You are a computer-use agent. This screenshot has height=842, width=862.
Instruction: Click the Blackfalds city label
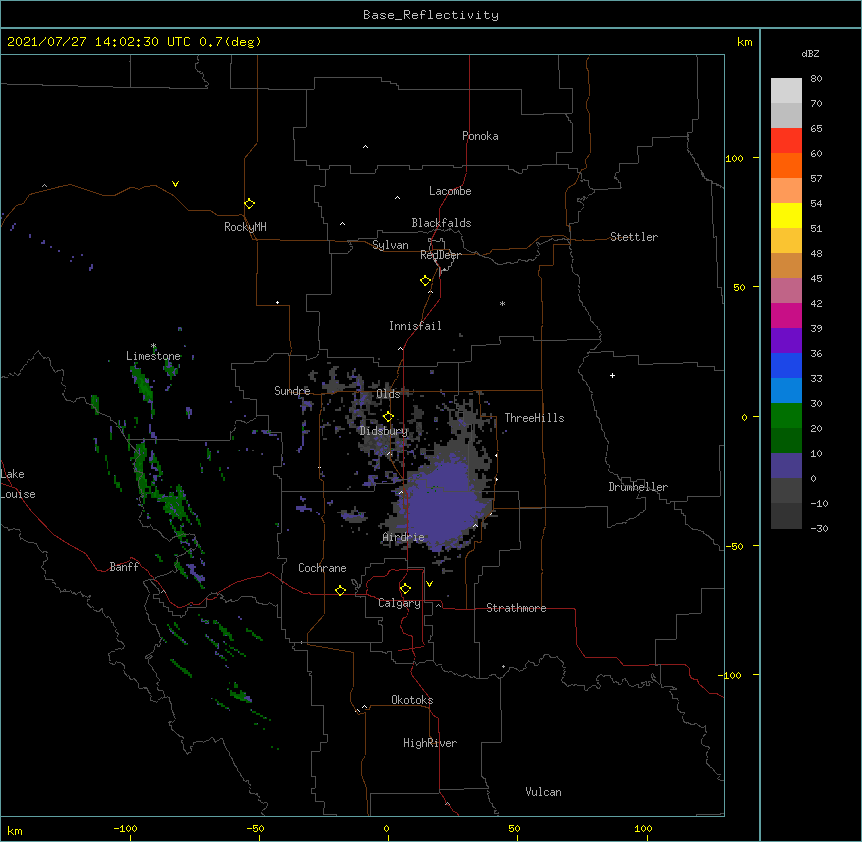[441, 223]
